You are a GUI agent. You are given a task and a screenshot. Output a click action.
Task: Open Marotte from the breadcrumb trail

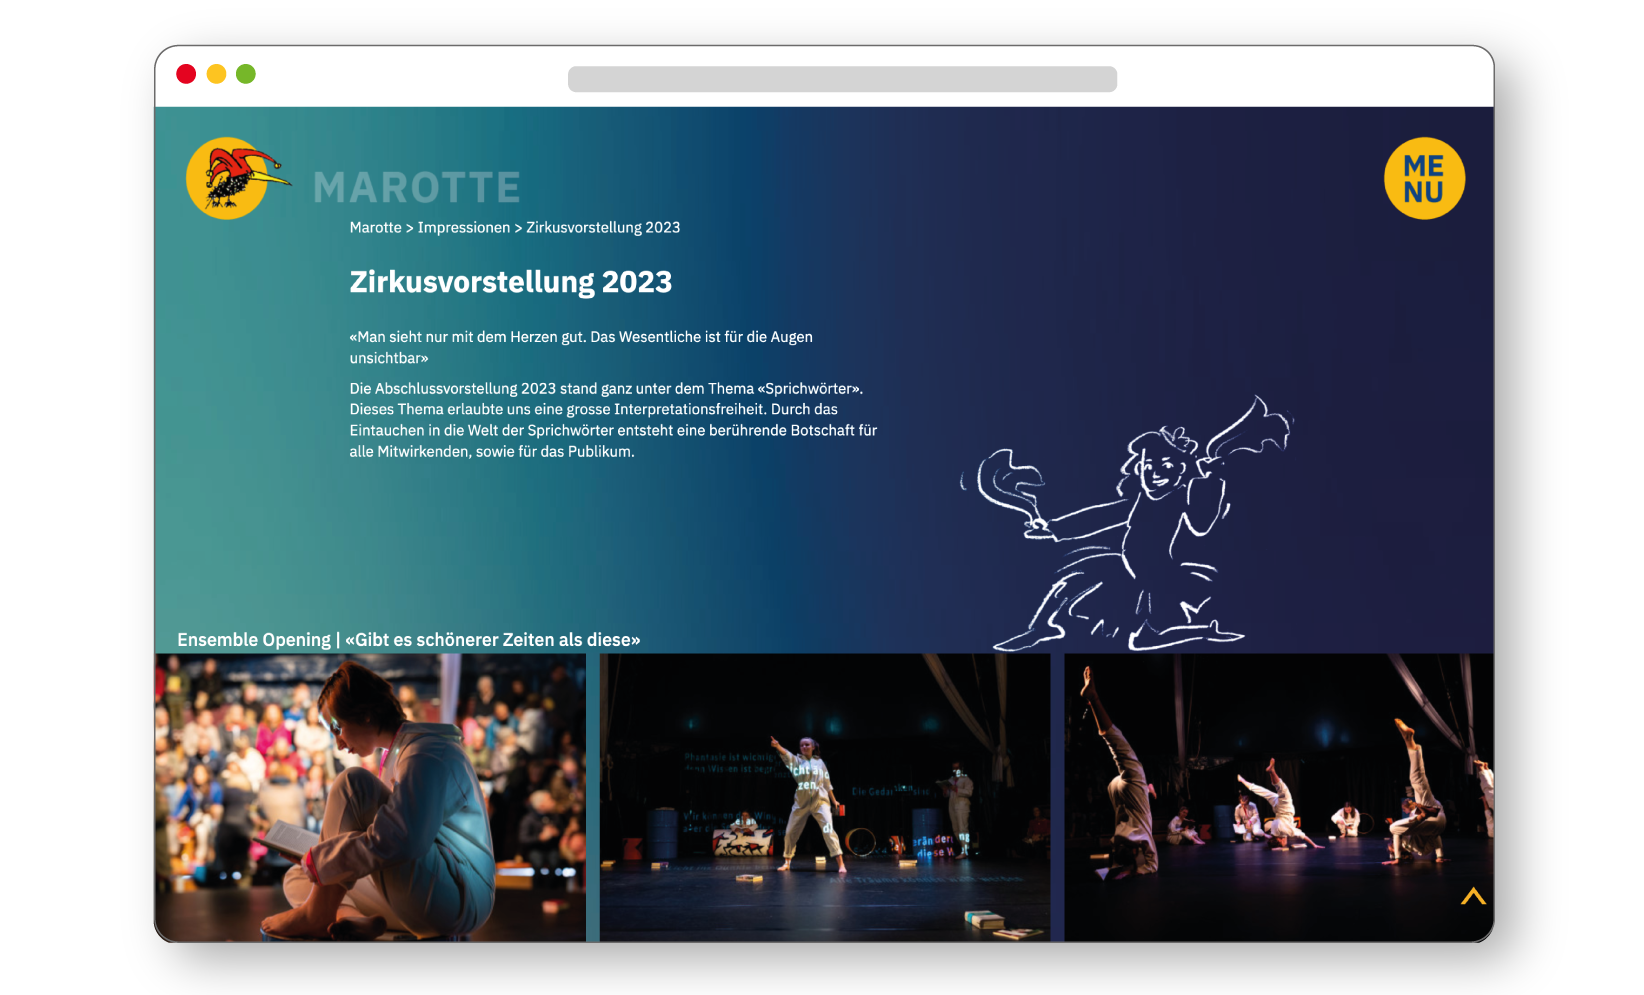(375, 227)
